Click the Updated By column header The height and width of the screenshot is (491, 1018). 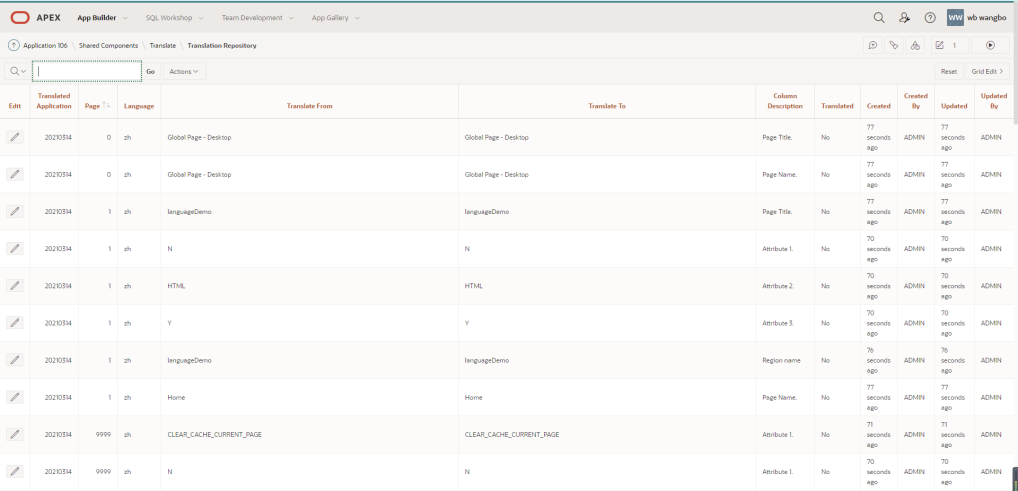point(993,101)
